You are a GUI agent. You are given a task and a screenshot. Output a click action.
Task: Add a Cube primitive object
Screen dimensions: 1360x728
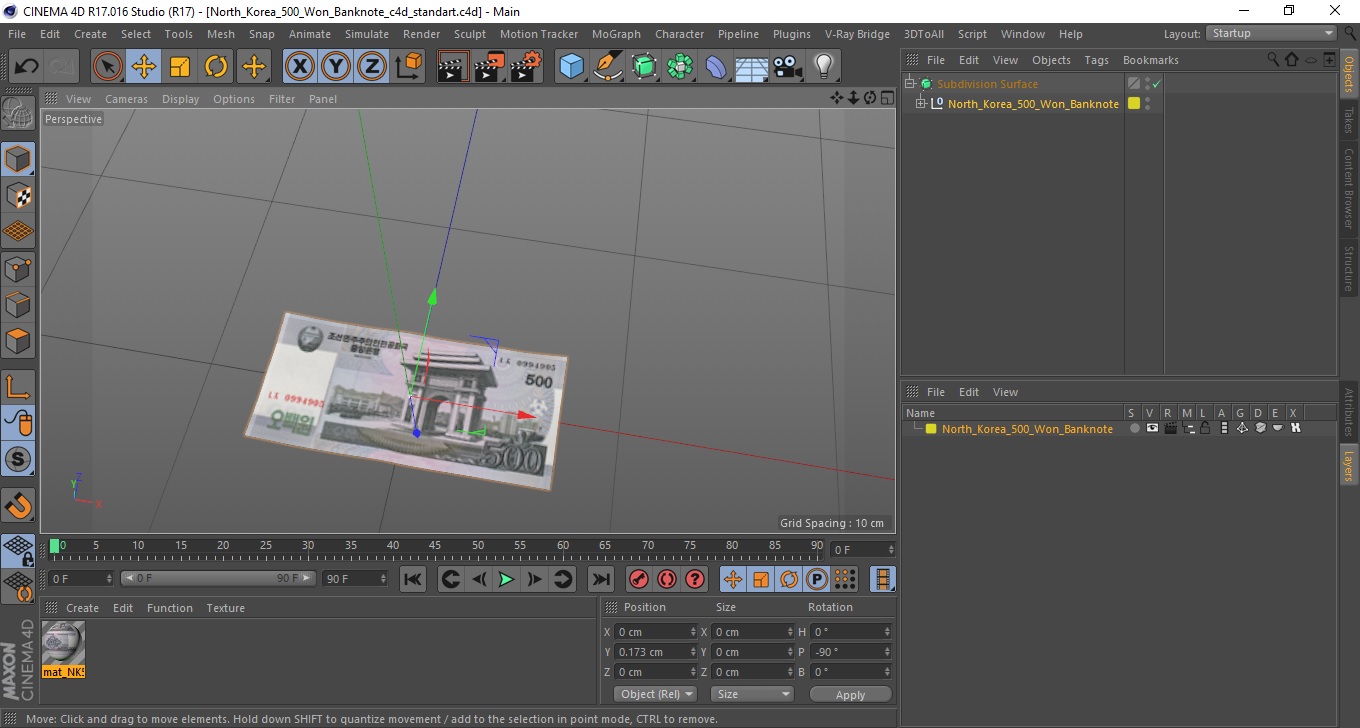[571, 67]
